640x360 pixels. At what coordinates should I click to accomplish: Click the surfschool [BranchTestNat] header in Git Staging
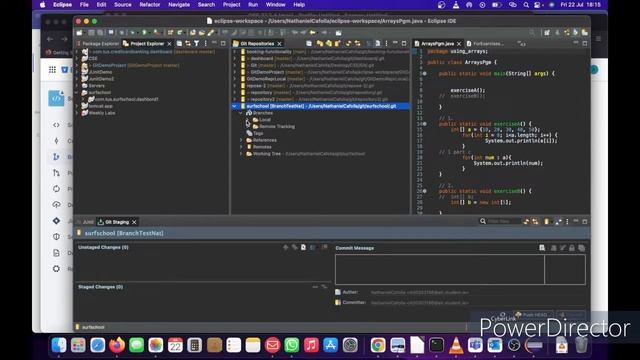tap(124, 233)
